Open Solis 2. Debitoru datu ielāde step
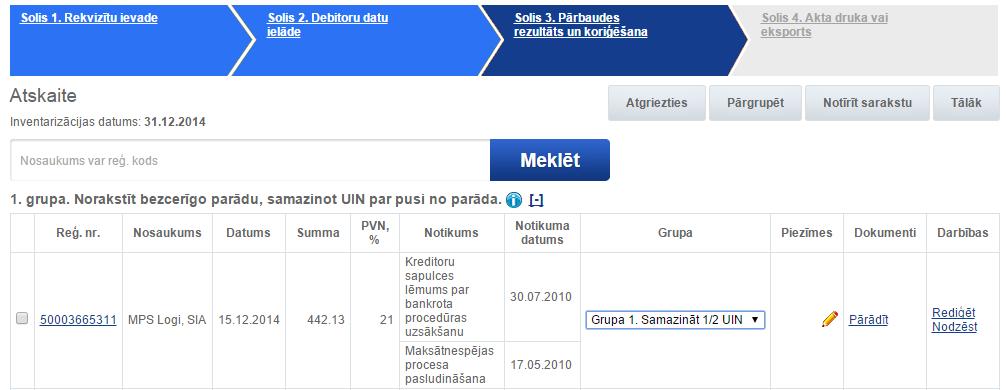The image size is (1006, 390). click(327, 25)
